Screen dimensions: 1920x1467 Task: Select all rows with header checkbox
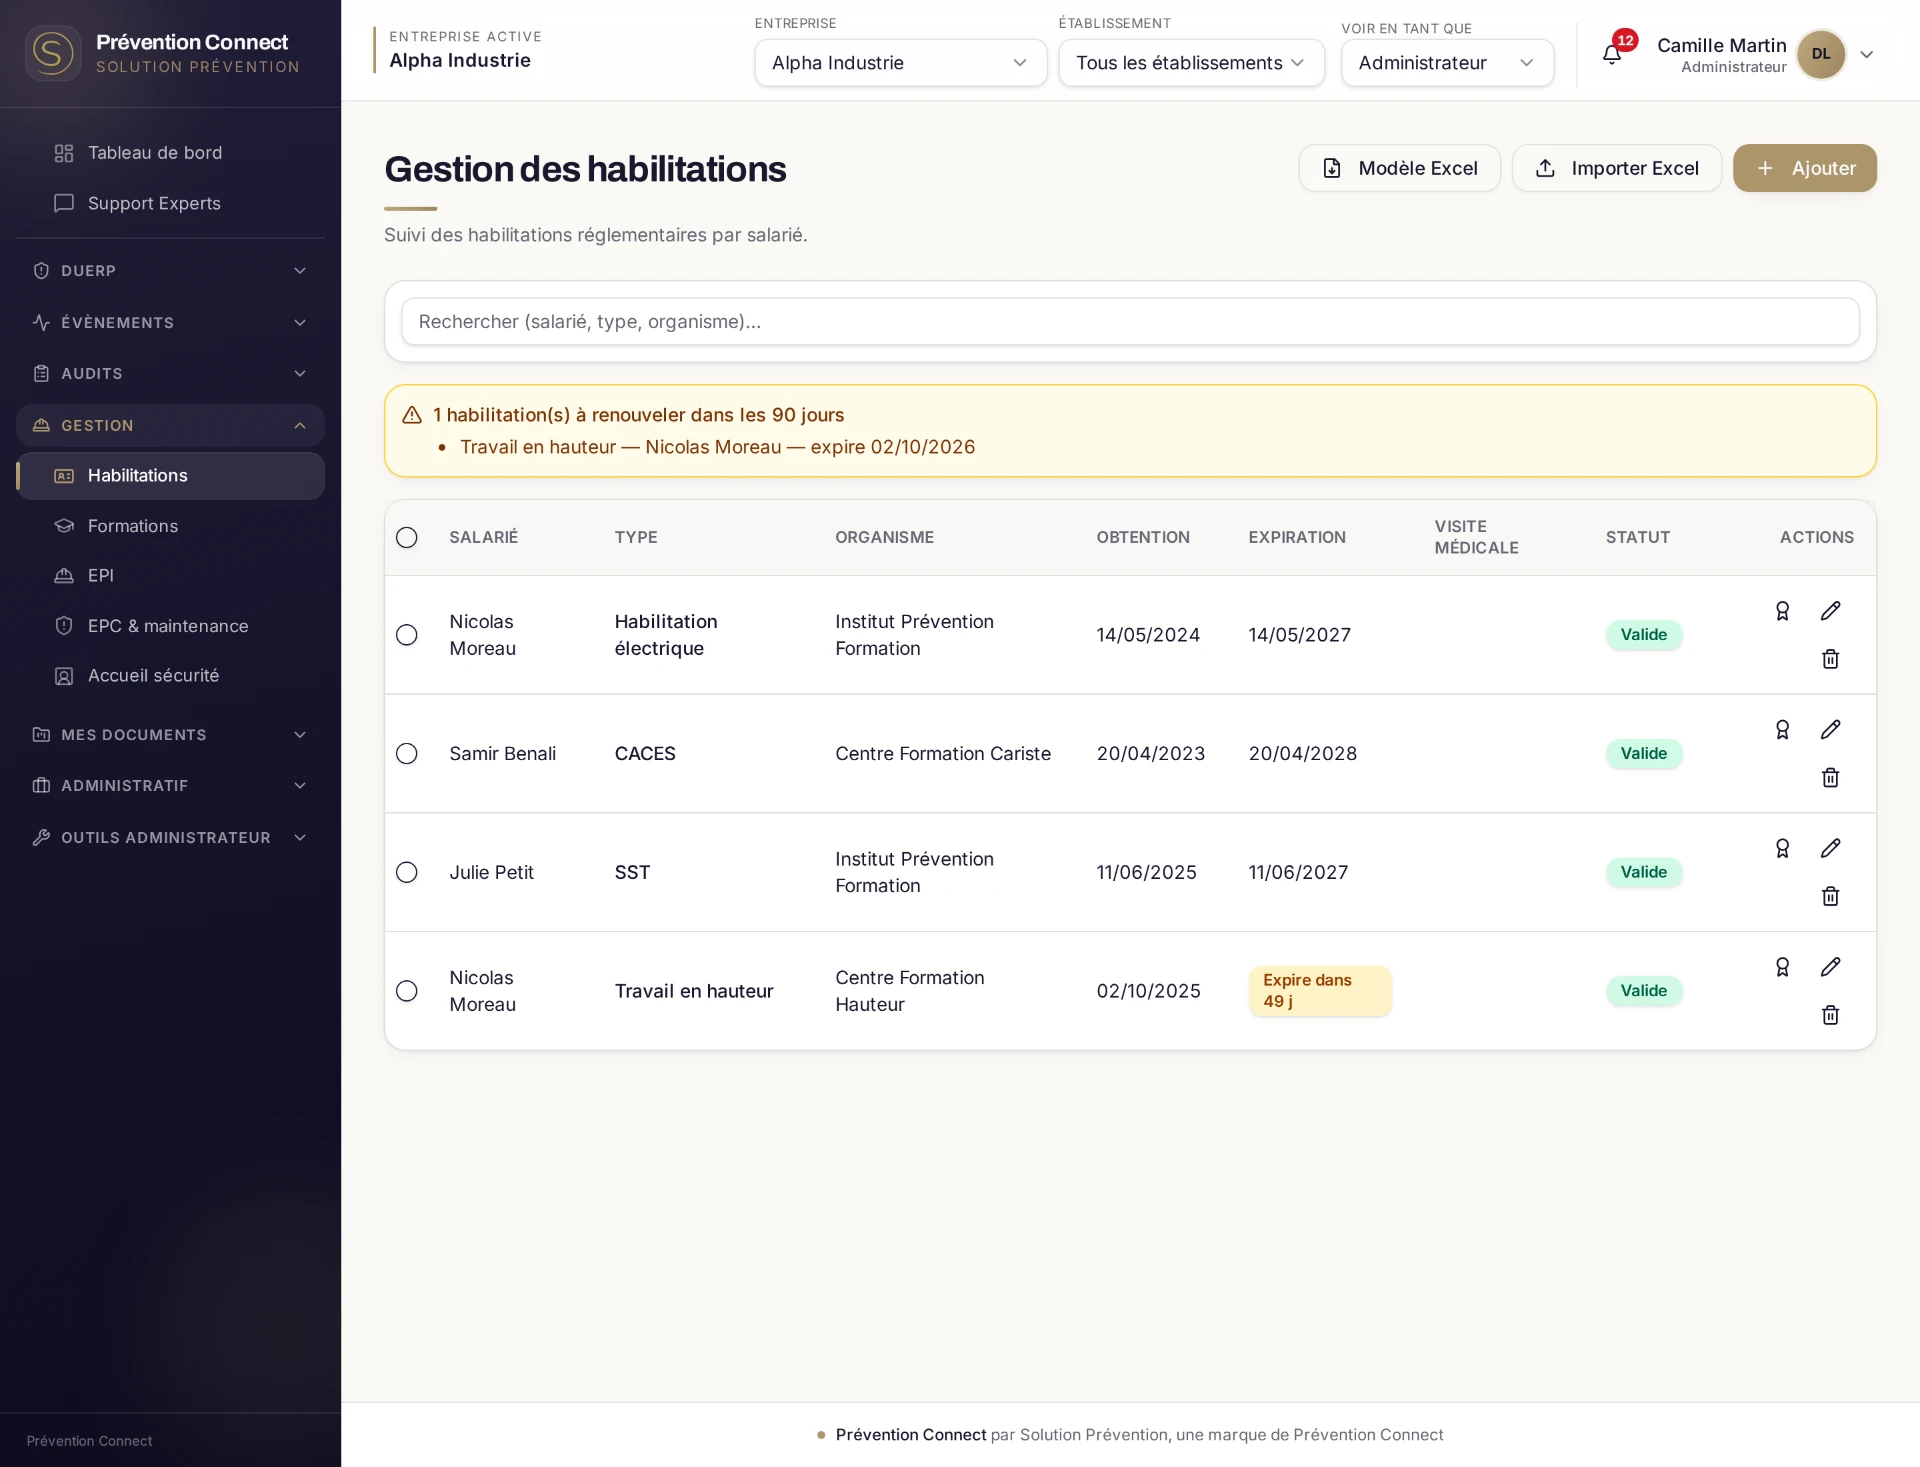click(407, 538)
